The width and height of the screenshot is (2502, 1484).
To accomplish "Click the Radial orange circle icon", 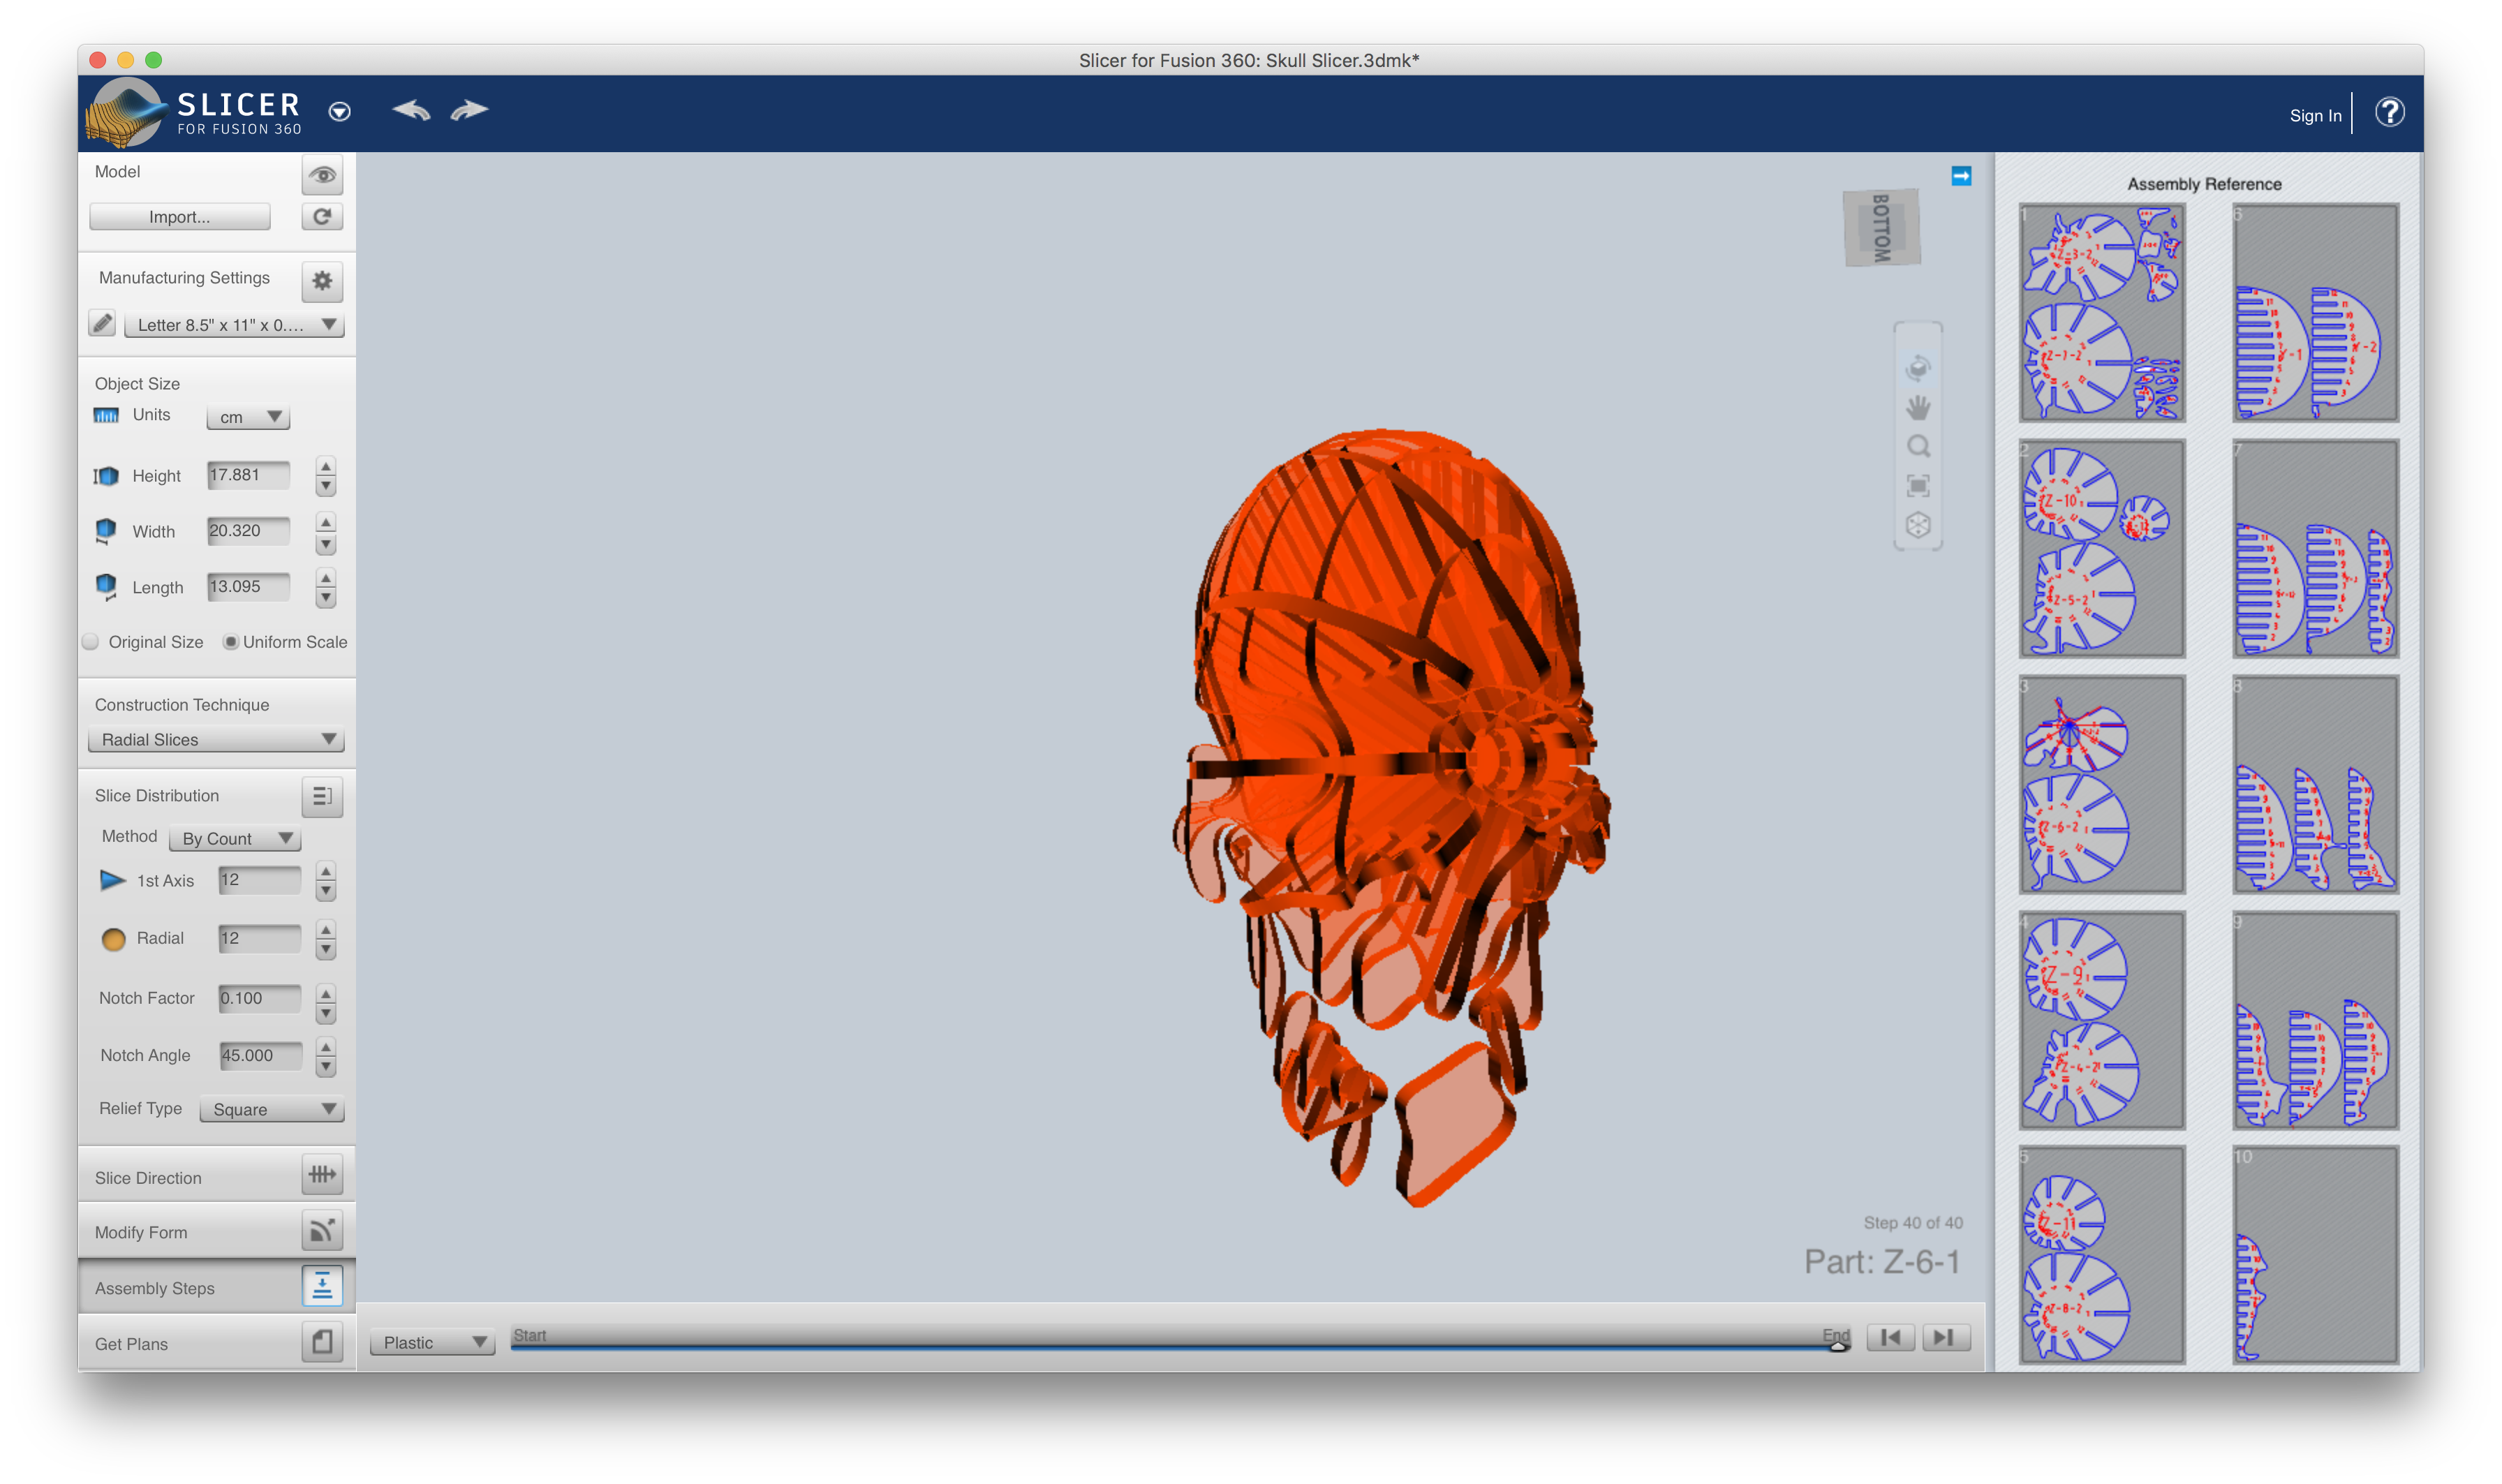I will (113, 939).
